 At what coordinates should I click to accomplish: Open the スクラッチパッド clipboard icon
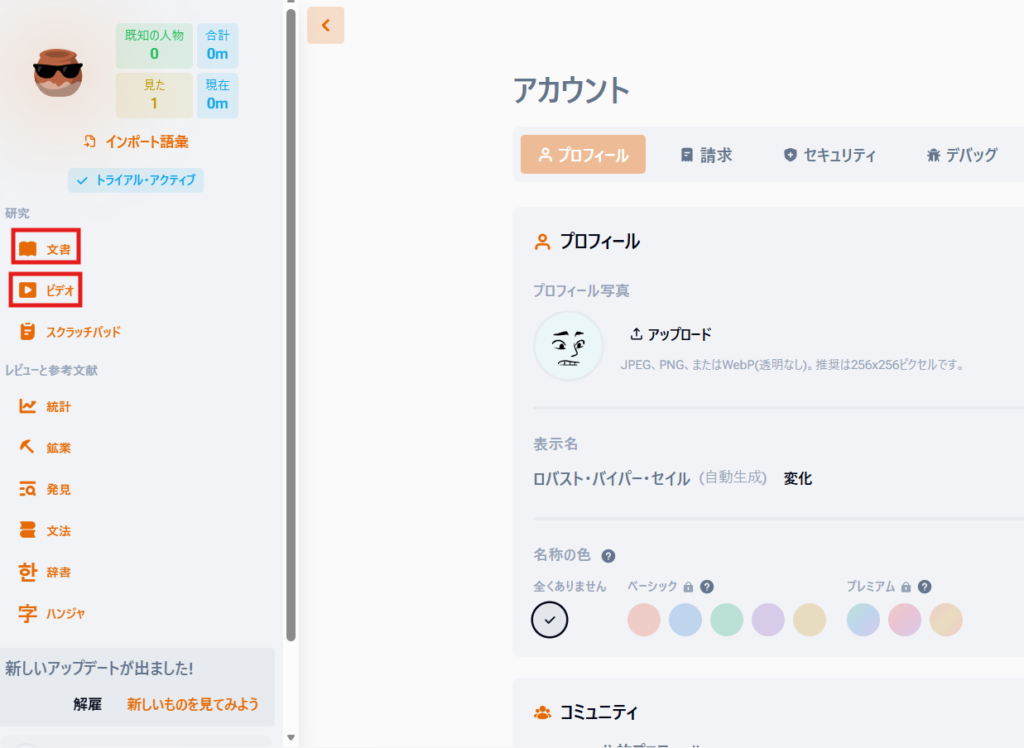click(x=28, y=332)
